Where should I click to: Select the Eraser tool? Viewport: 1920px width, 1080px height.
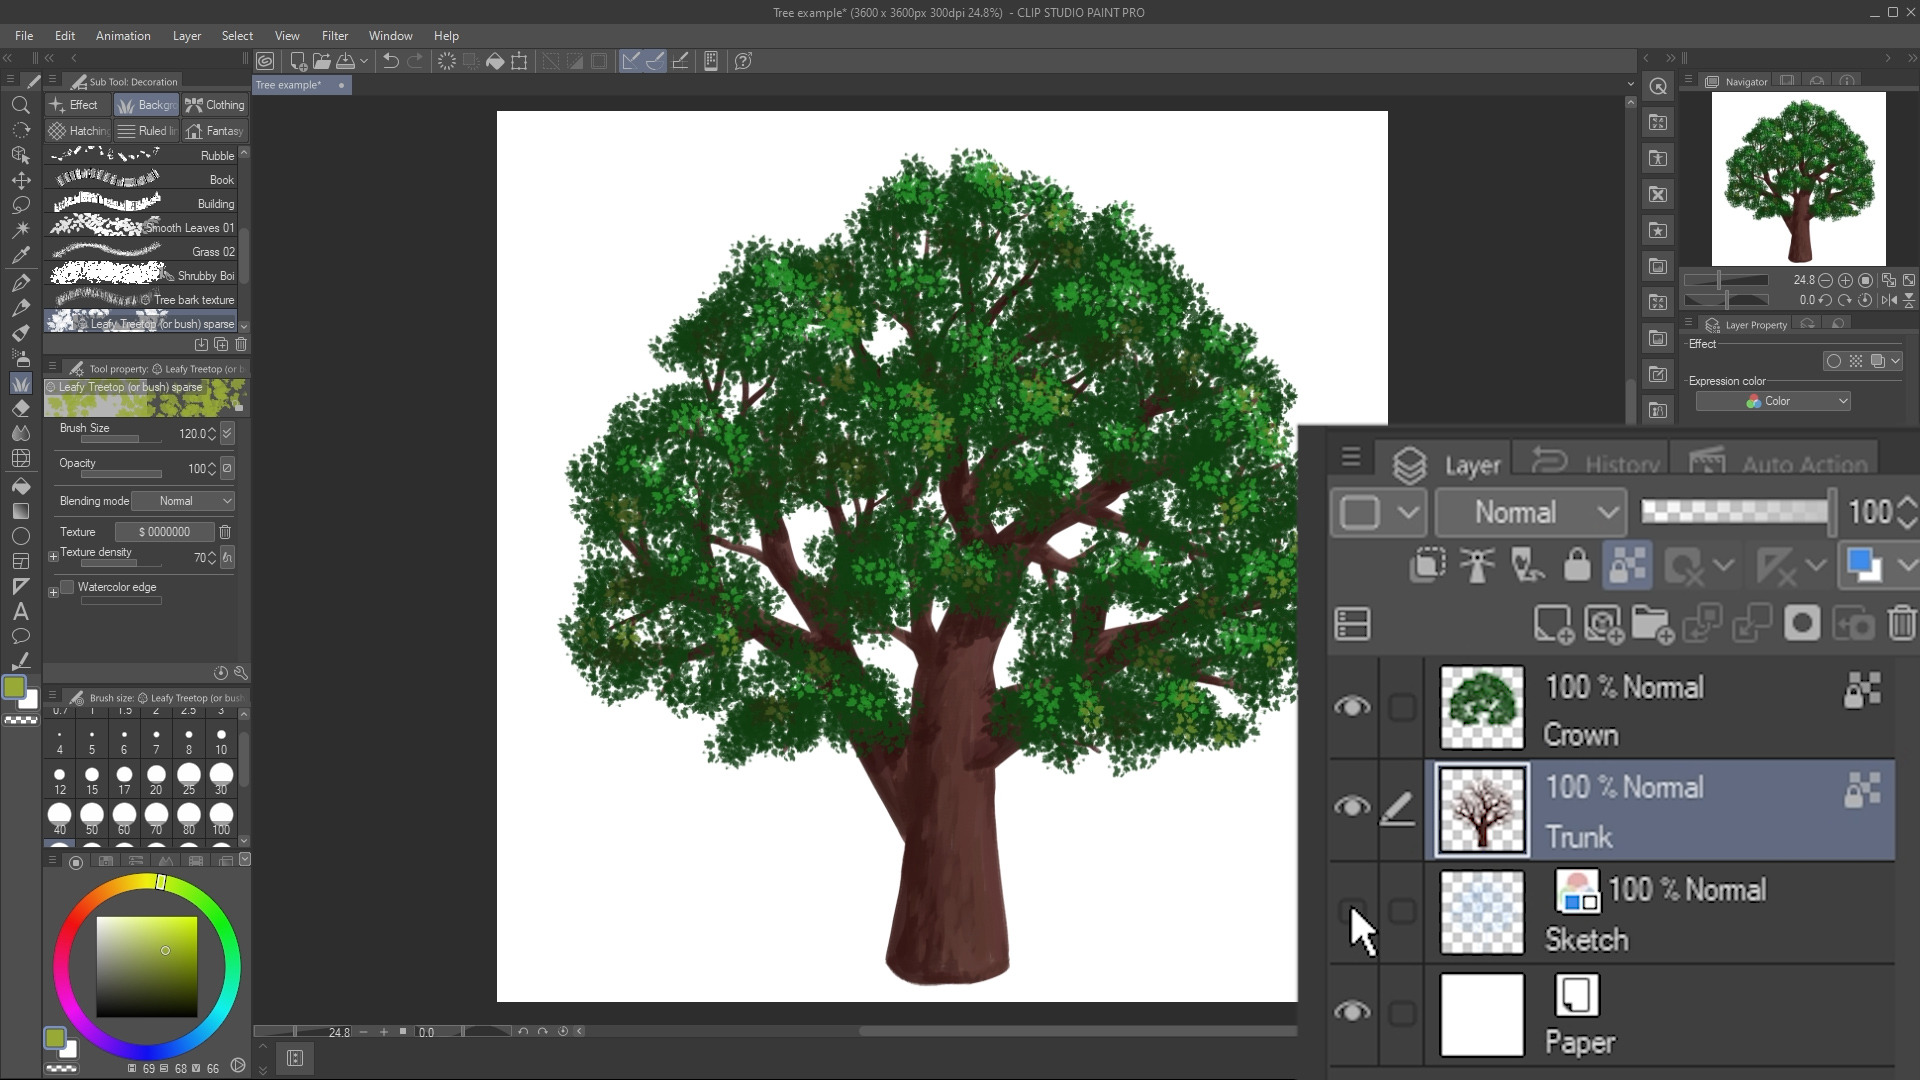click(x=20, y=408)
